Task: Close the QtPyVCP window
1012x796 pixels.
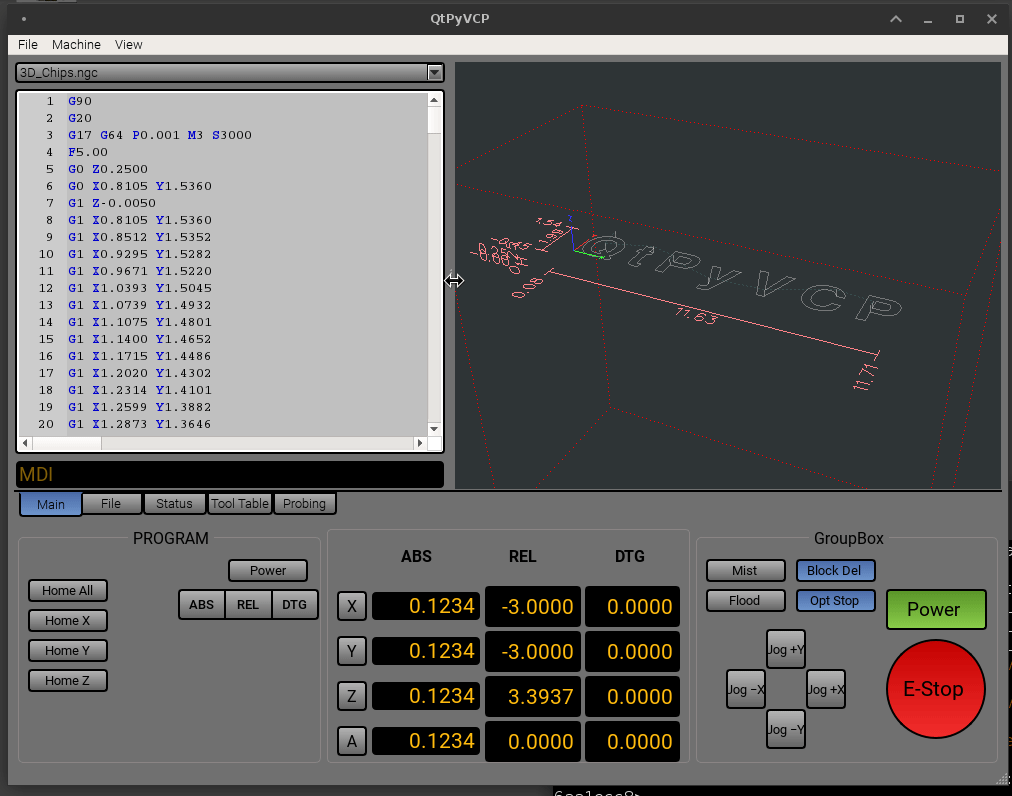Action: [992, 19]
